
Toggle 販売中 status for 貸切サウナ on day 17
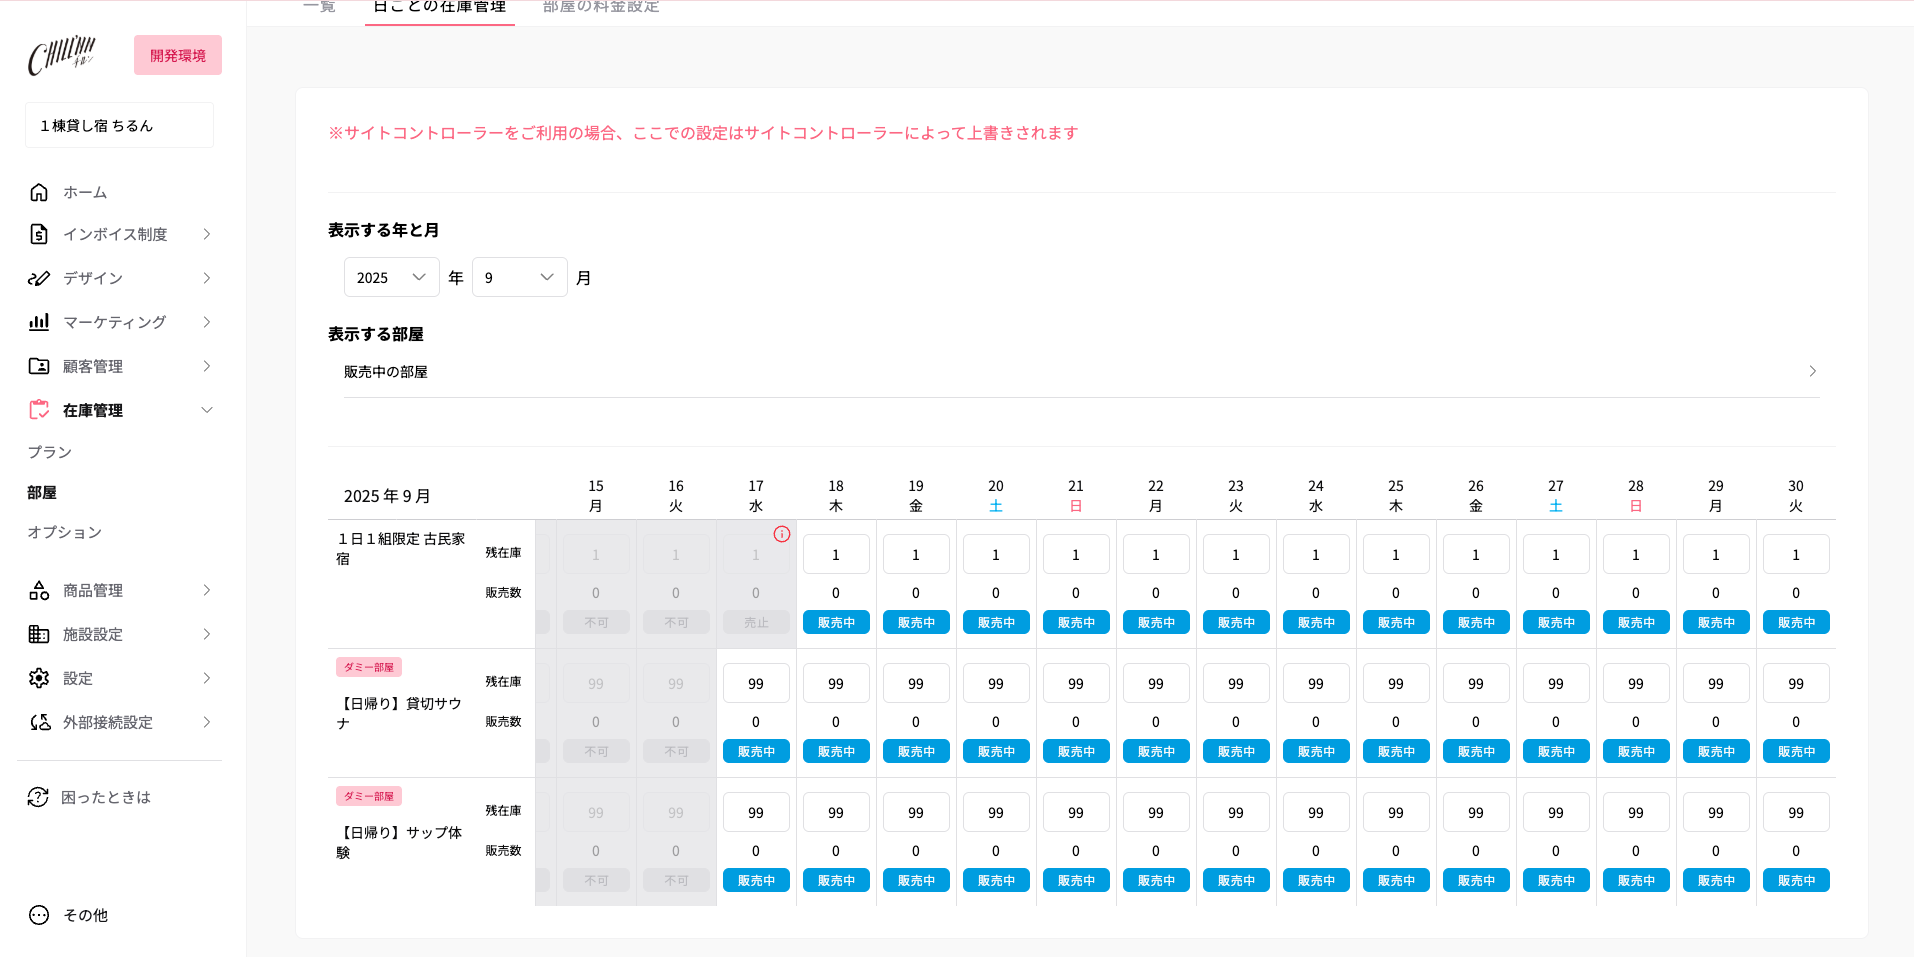point(756,751)
